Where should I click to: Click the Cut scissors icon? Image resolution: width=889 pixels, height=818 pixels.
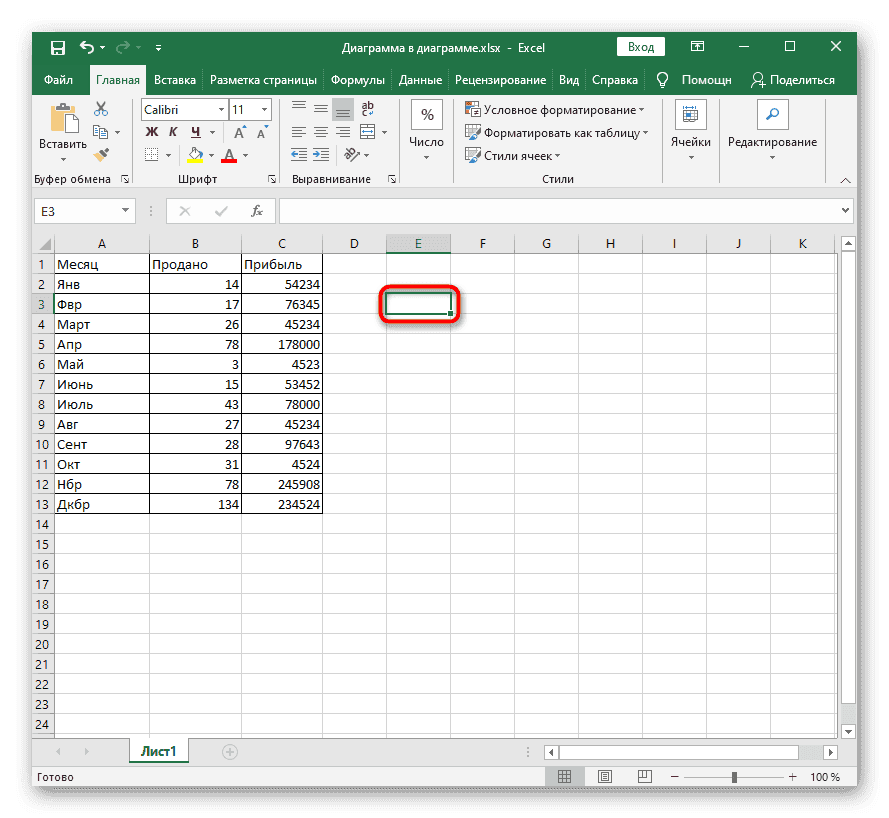[101, 109]
